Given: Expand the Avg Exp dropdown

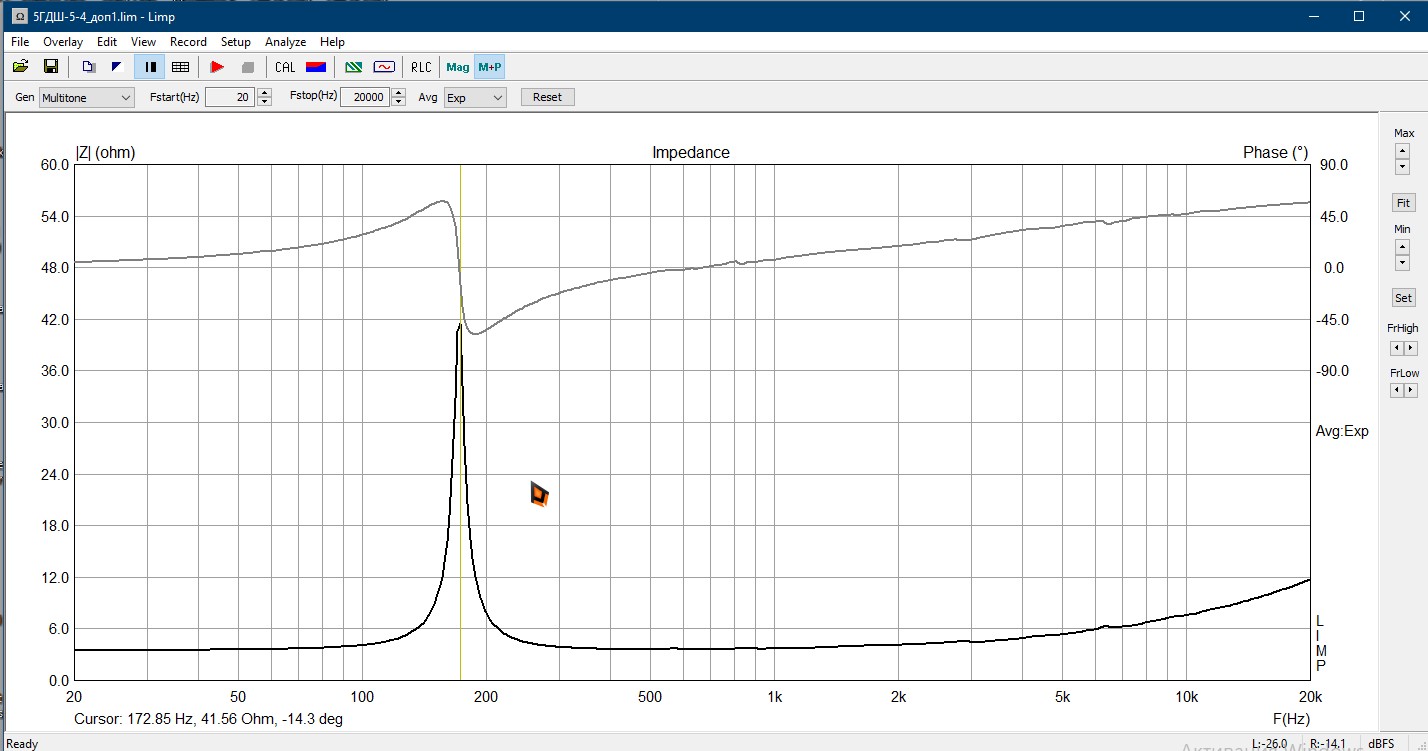Looking at the screenshot, I should click(x=475, y=97).
